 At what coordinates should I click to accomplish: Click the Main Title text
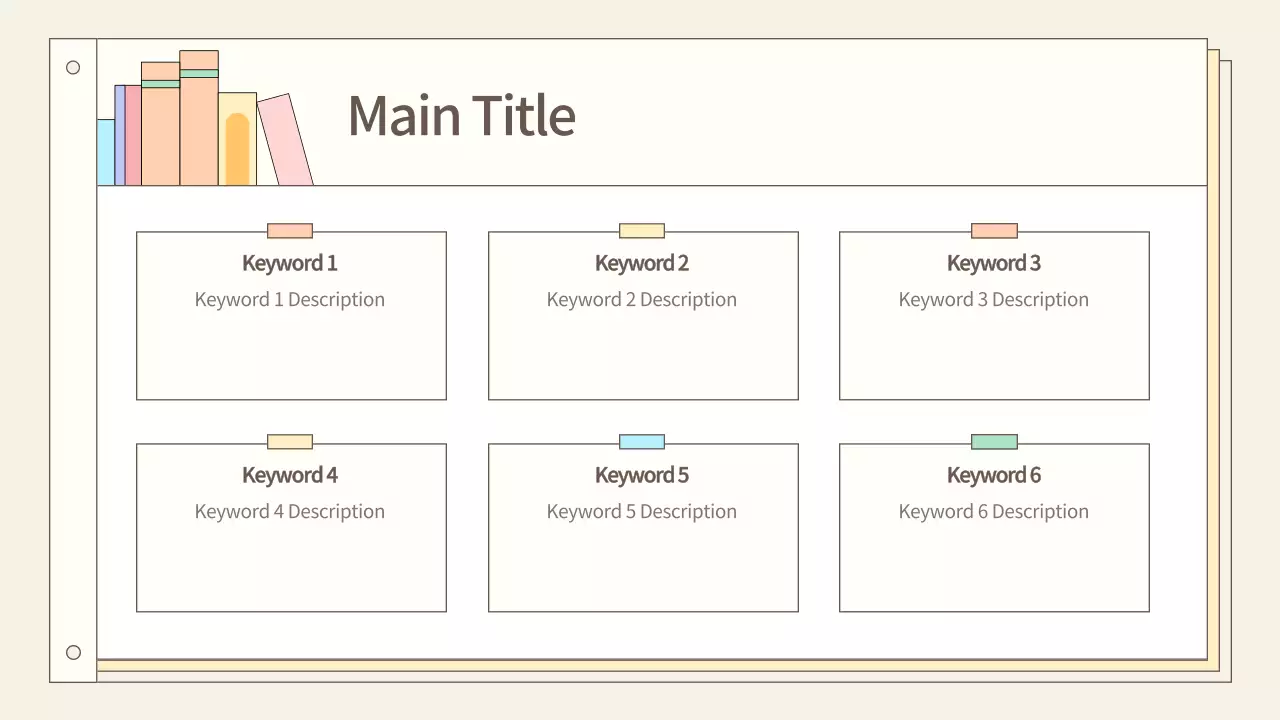point(461,115)
